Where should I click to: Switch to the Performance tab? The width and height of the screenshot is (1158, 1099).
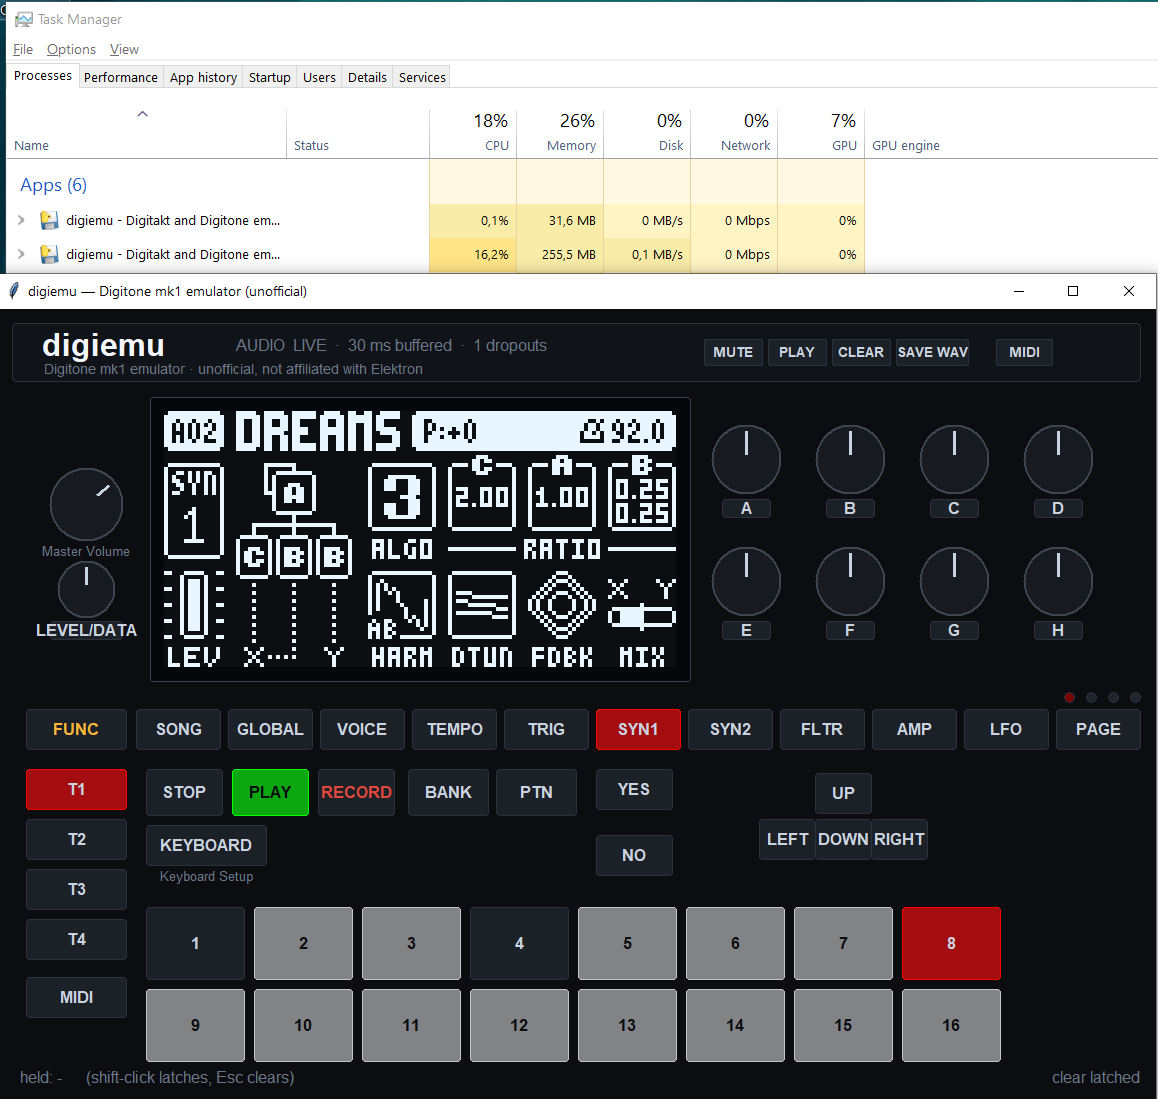120,78
